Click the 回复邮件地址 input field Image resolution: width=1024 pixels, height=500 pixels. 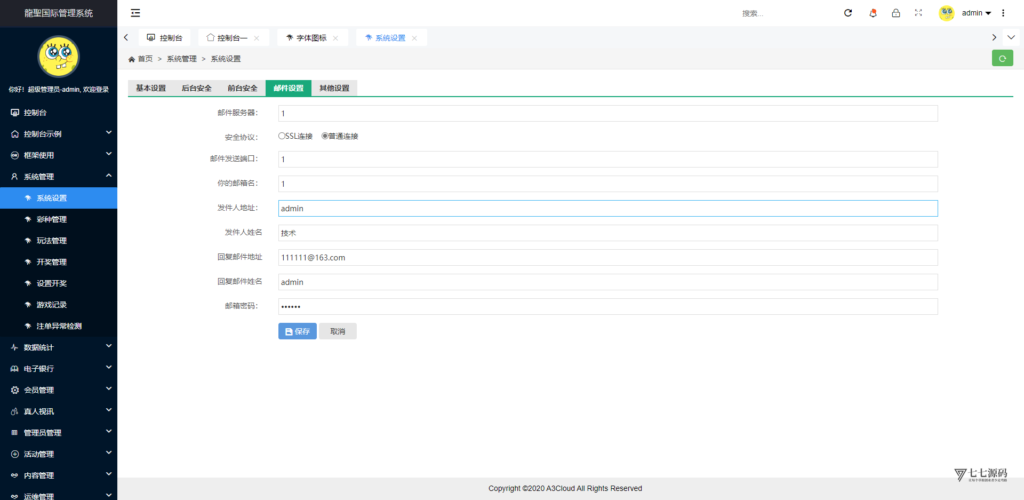pyautogui.click(x=607, y=258)
